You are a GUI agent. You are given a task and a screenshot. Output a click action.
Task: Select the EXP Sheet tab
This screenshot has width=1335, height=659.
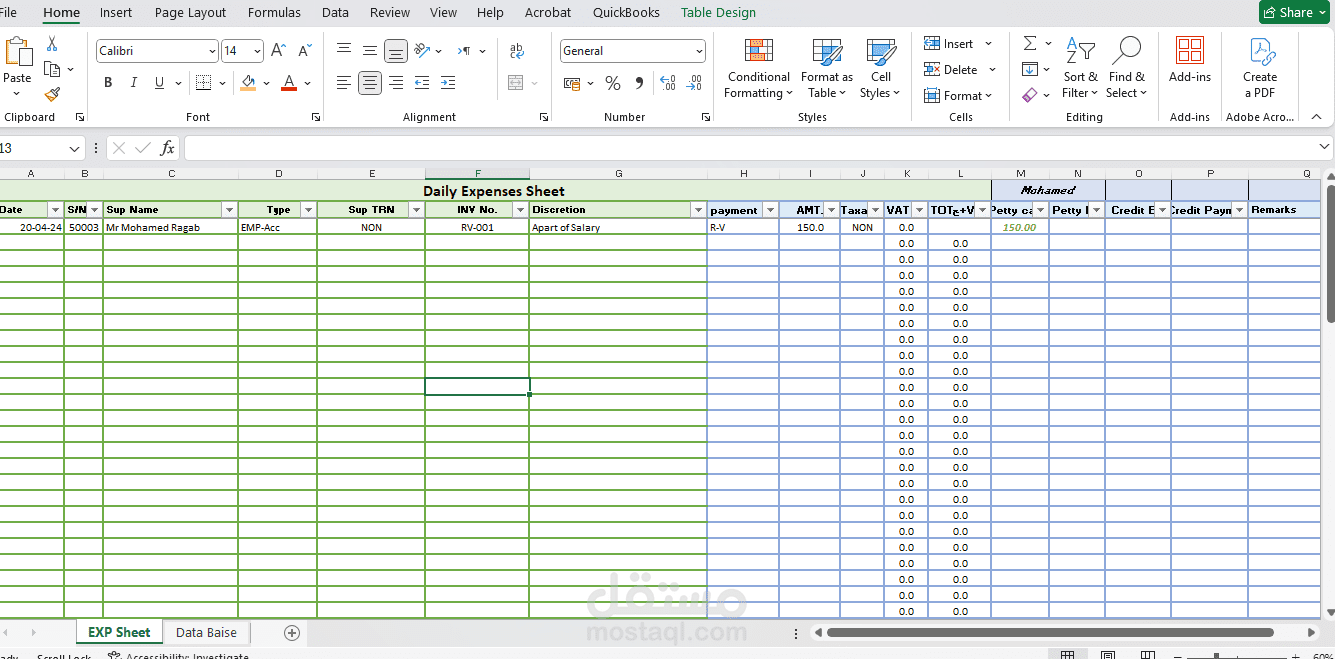119,632
